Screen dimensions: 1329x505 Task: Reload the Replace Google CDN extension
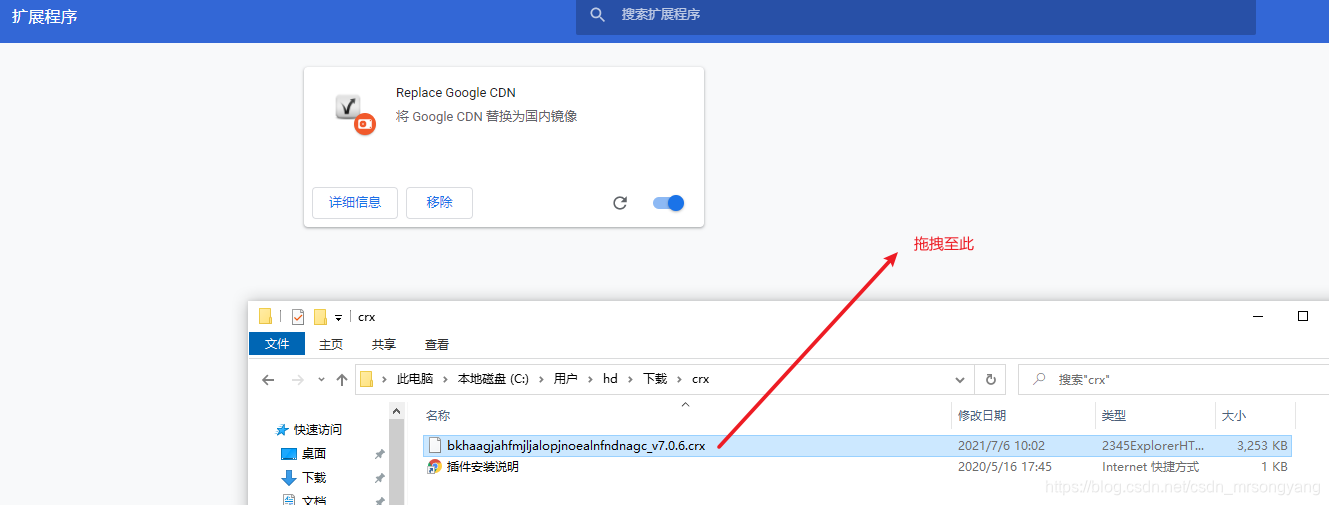coord(620,203)
